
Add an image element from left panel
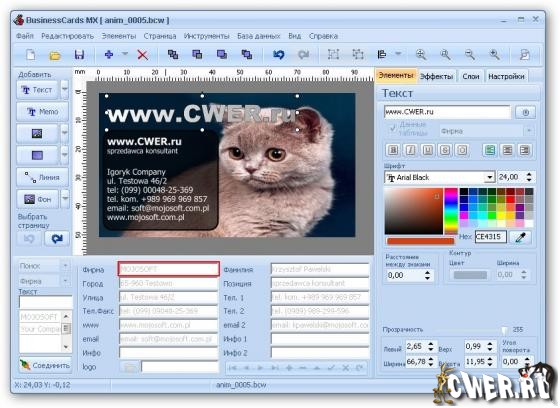[x=37, y=134]
